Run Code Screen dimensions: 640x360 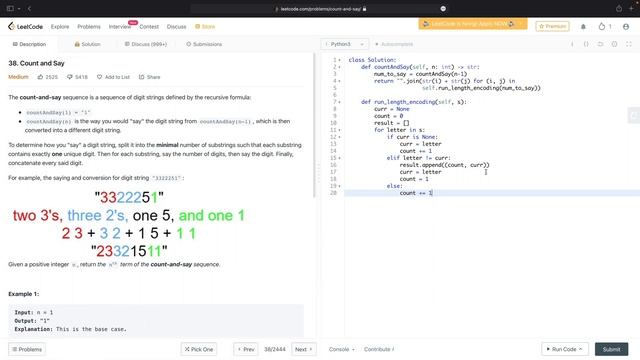[565, 349]
